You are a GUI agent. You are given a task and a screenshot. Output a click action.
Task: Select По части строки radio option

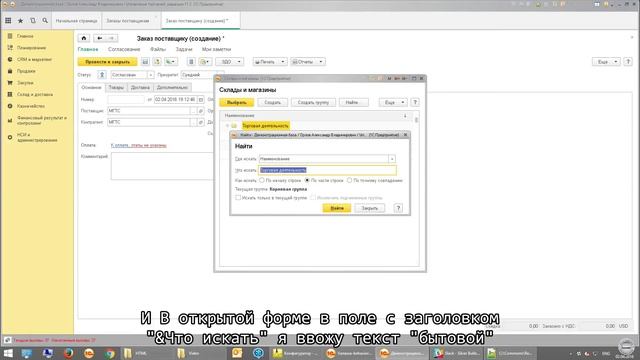[307, 180]
